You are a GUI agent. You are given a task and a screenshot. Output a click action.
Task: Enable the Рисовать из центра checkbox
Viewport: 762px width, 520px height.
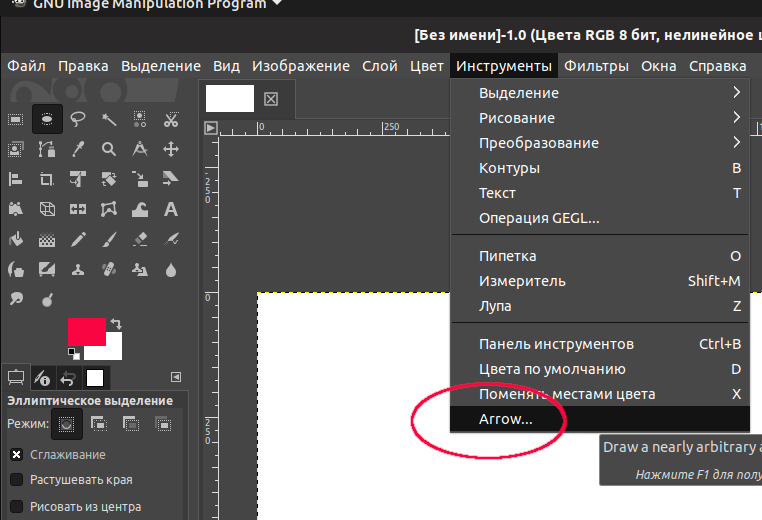pyautogui.click(x=17, y=506)
